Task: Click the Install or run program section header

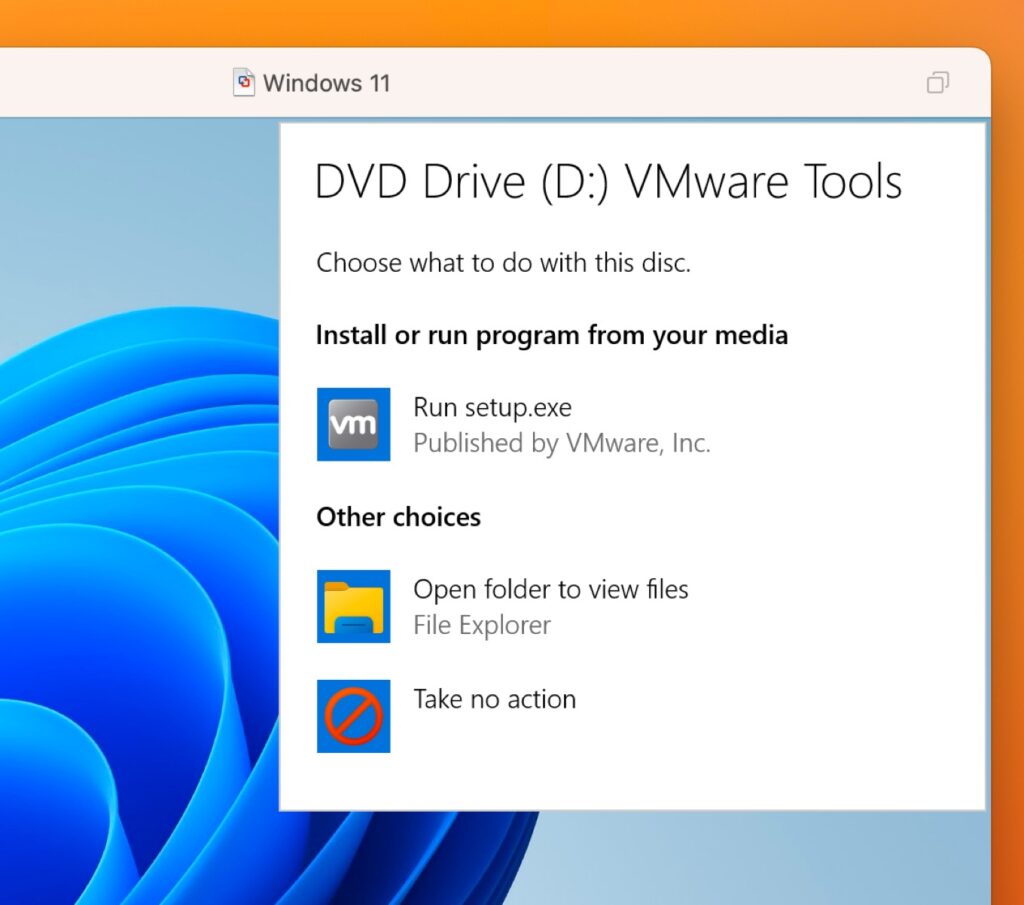Action: coord(552,335)
